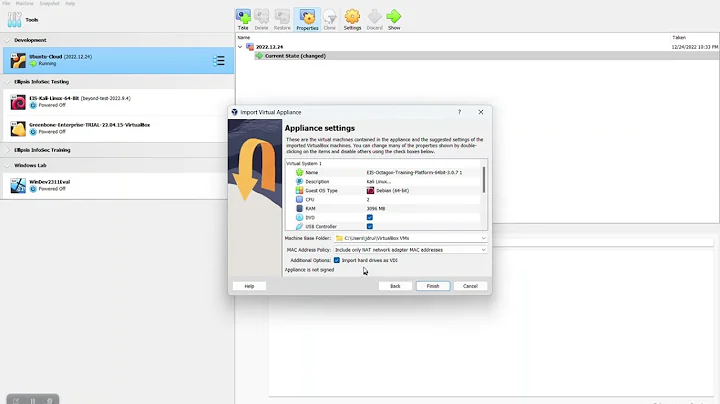The image size is (720, 404).
Task: Select the Greenbone Enterprise TRIAL VM icon
Action: [x=18, y=129]
